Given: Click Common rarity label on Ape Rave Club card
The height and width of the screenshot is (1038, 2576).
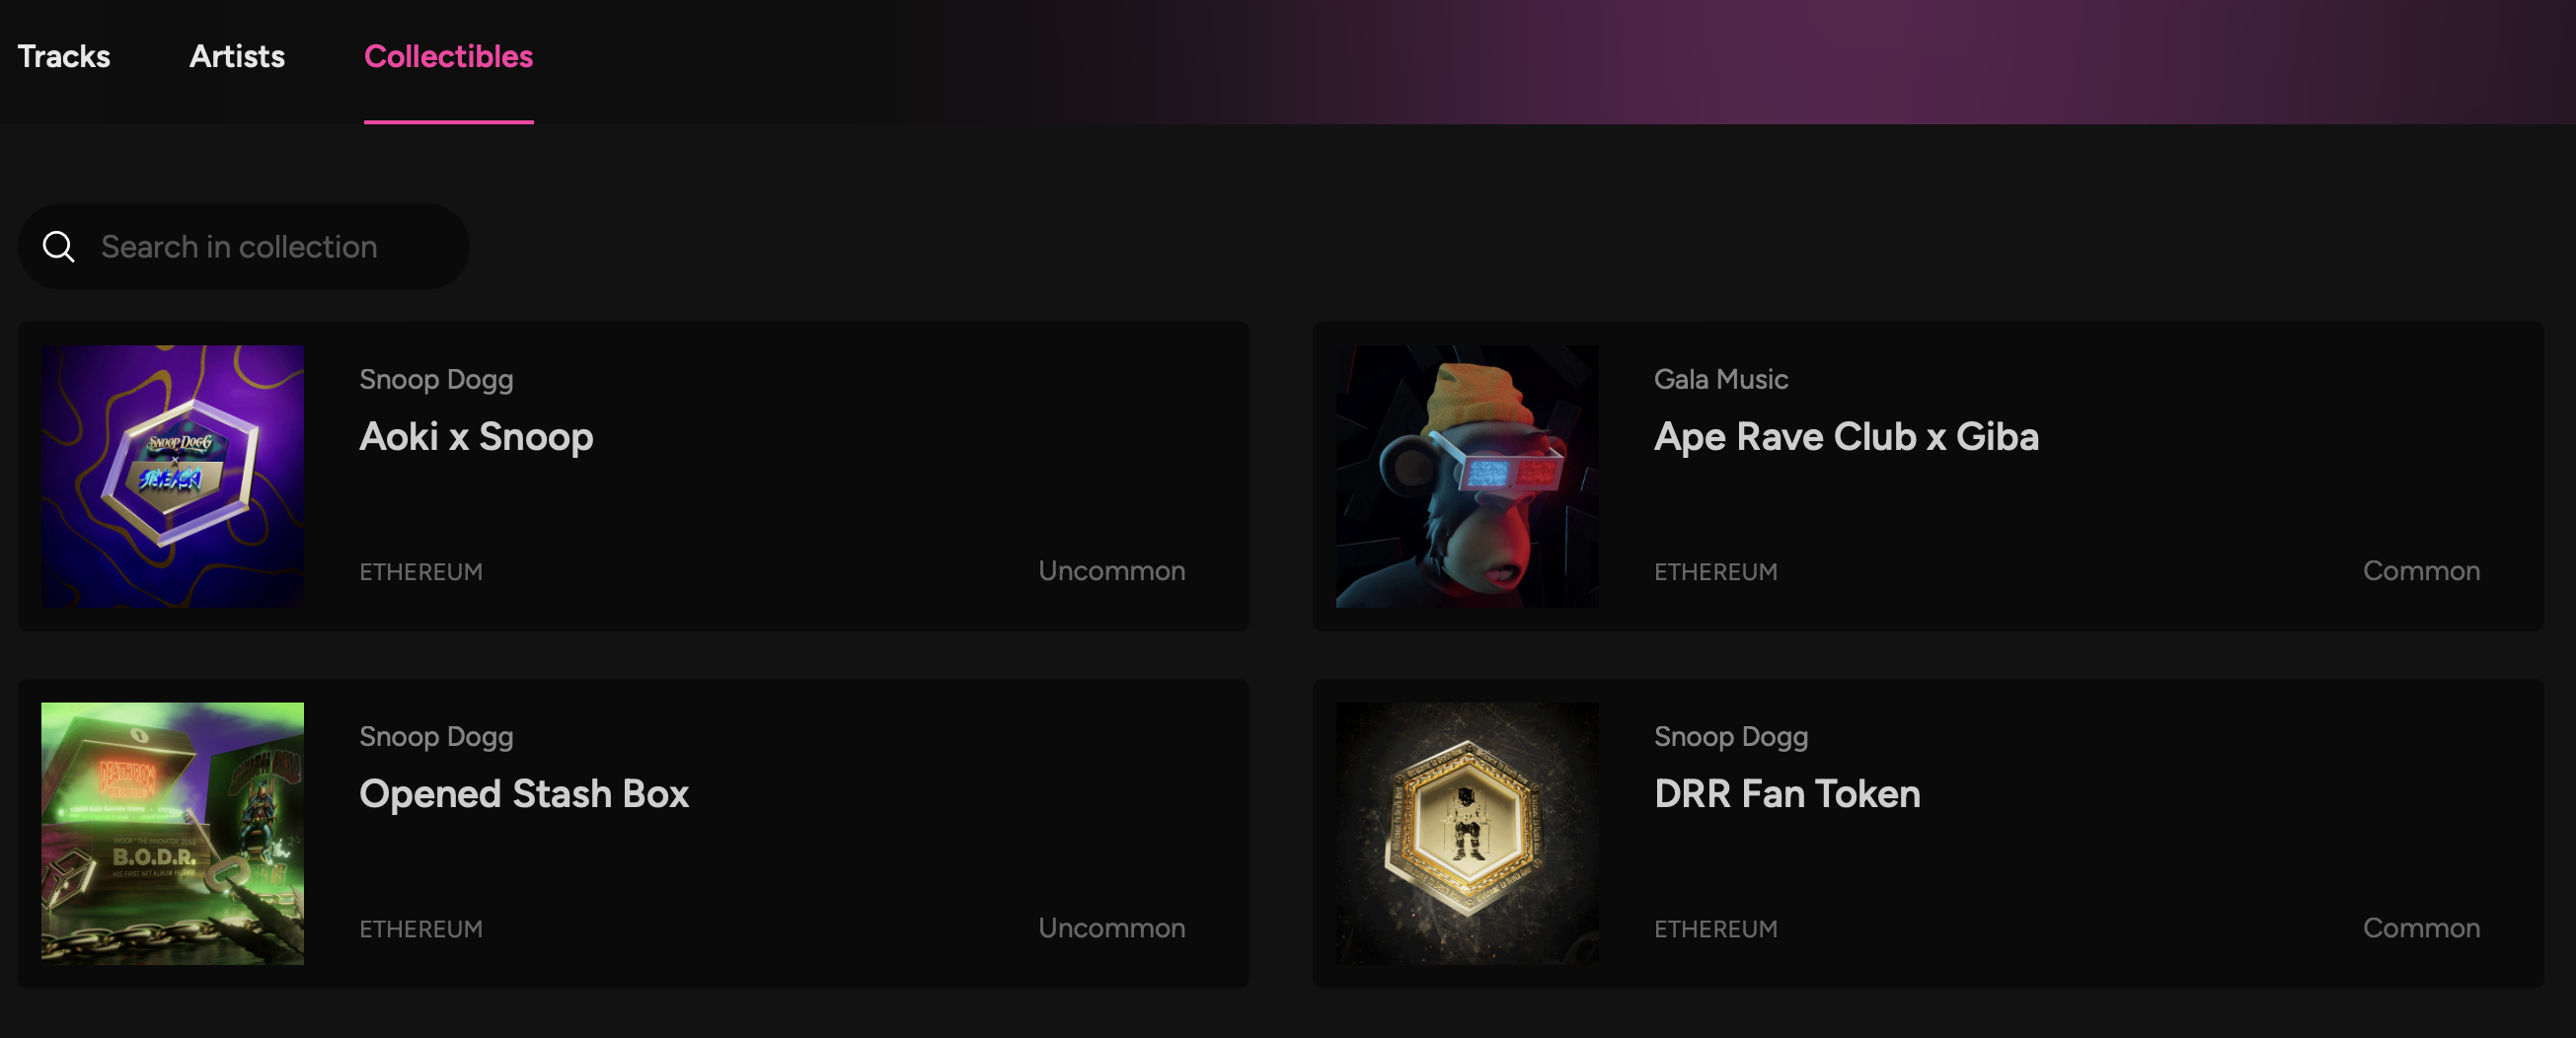Looking at the screenshot, I should pyautogui.click(x=2421, y=570).
